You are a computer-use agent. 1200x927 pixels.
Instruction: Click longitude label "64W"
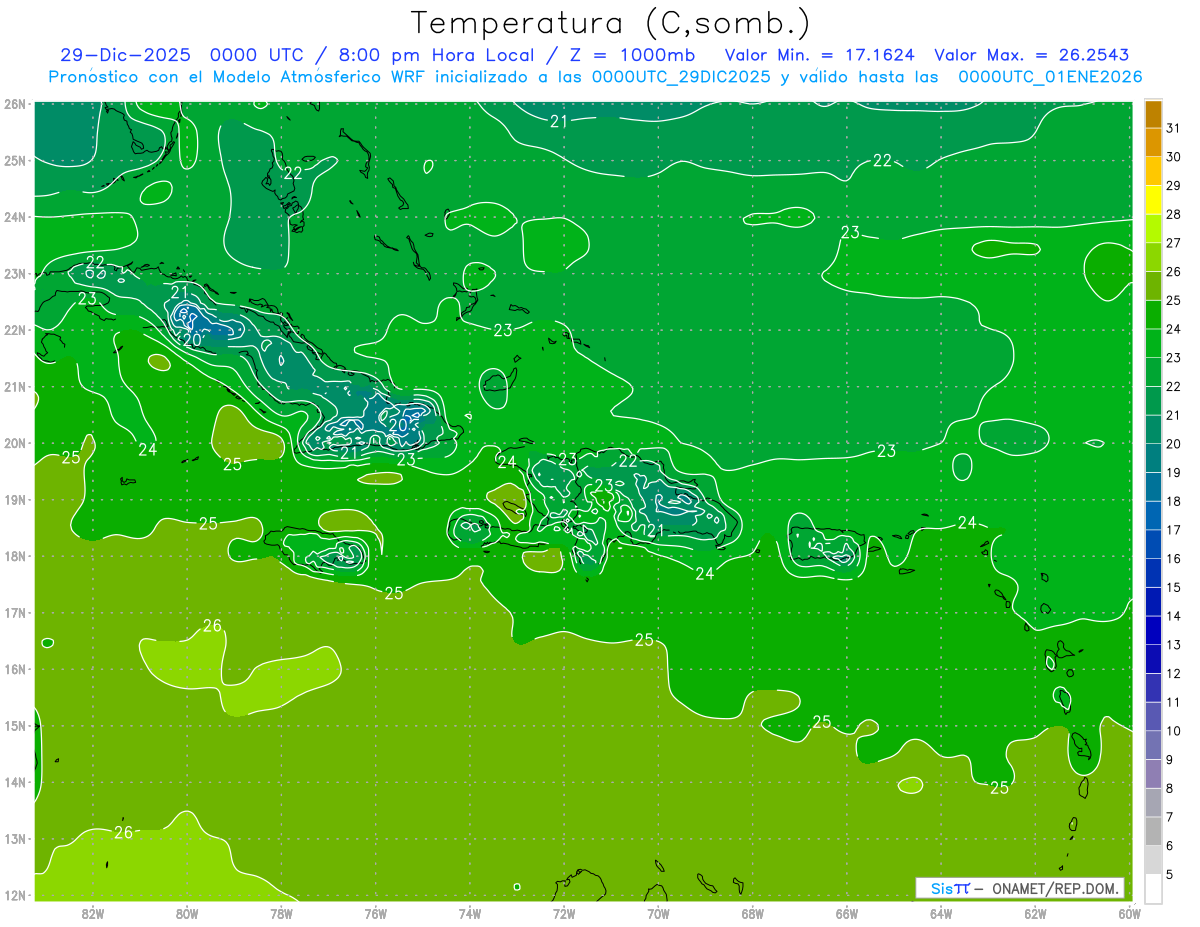(x=941, y=913)
